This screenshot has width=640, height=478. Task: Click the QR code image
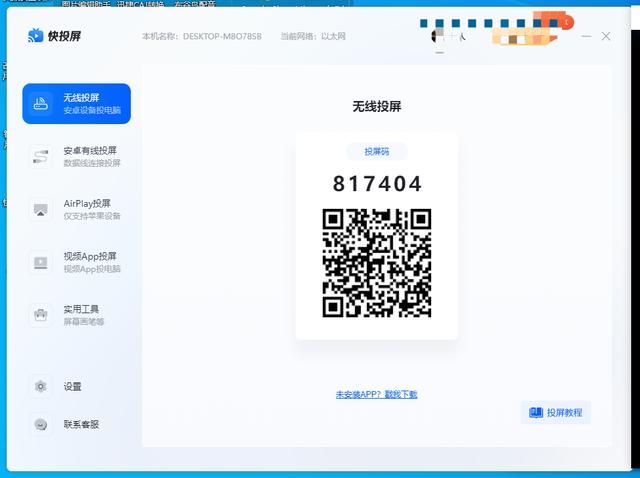(377, 263)
